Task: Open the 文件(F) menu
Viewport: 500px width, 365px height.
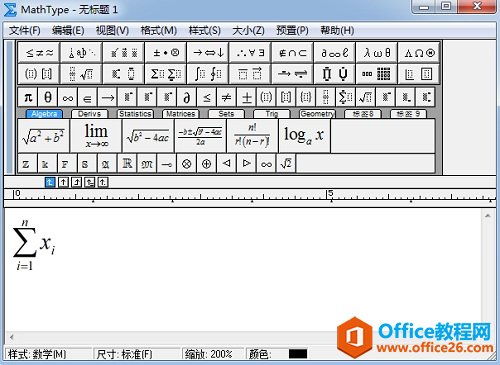Action: point(25,31)
